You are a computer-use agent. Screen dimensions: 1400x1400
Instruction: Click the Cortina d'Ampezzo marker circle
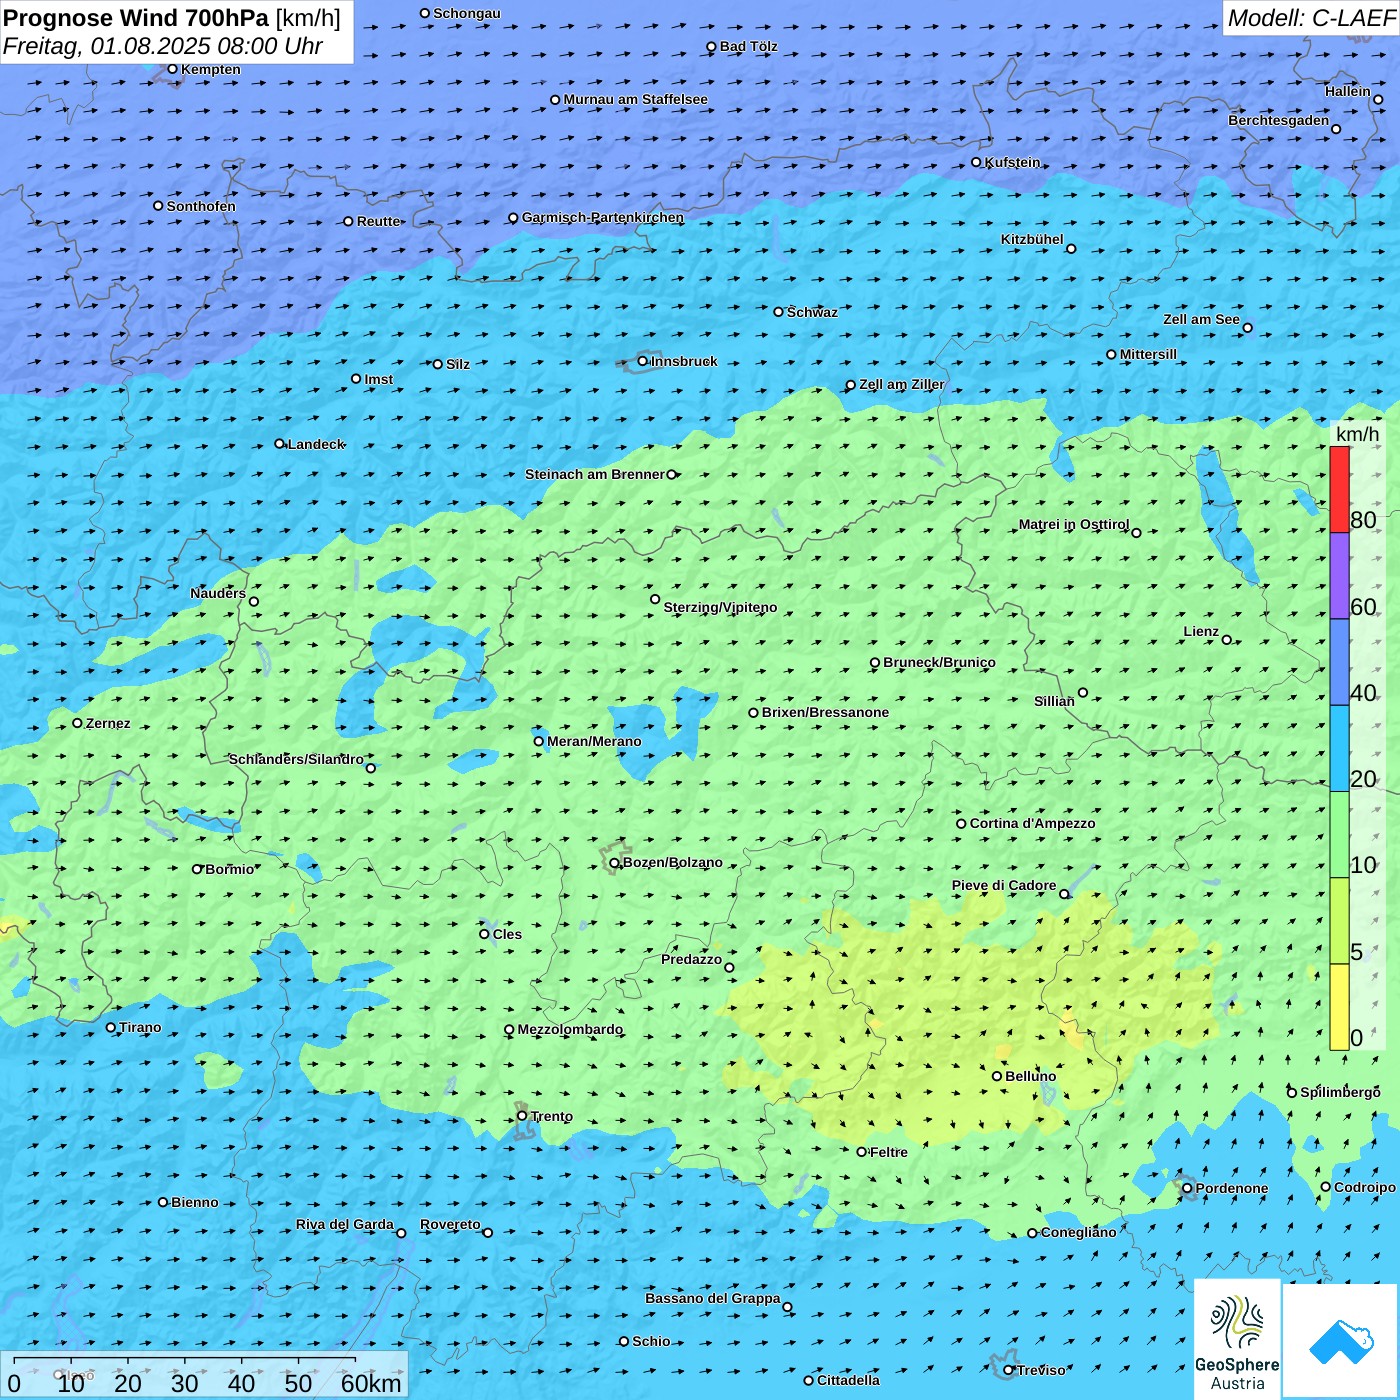pos(961,824)
